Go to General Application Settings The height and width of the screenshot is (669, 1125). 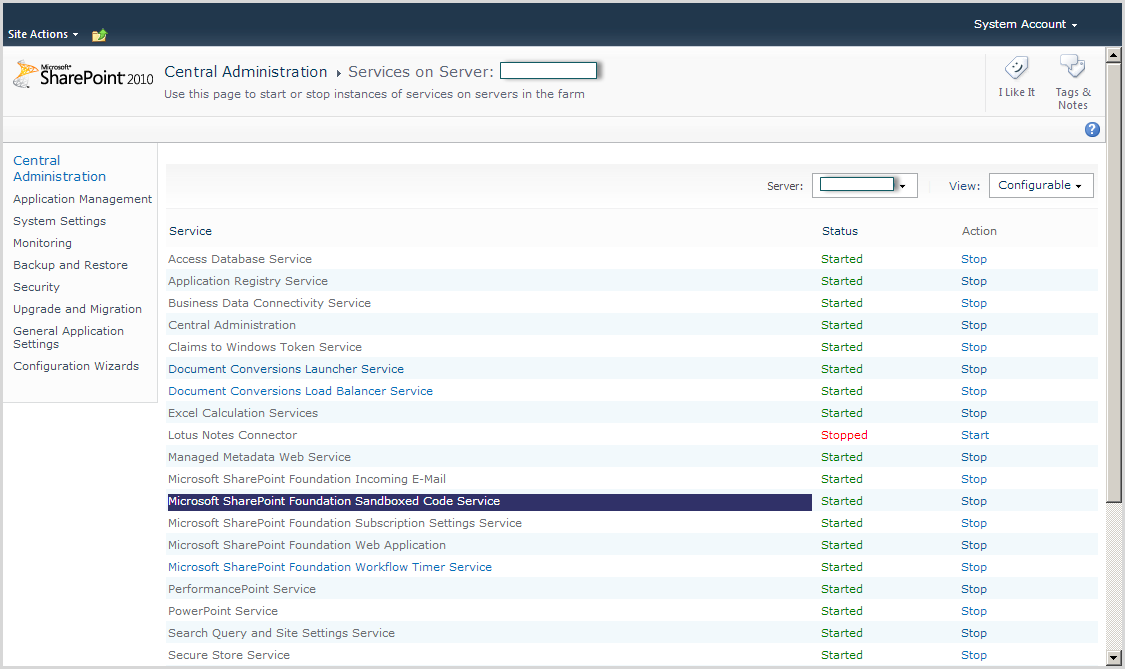click(68, 337)
